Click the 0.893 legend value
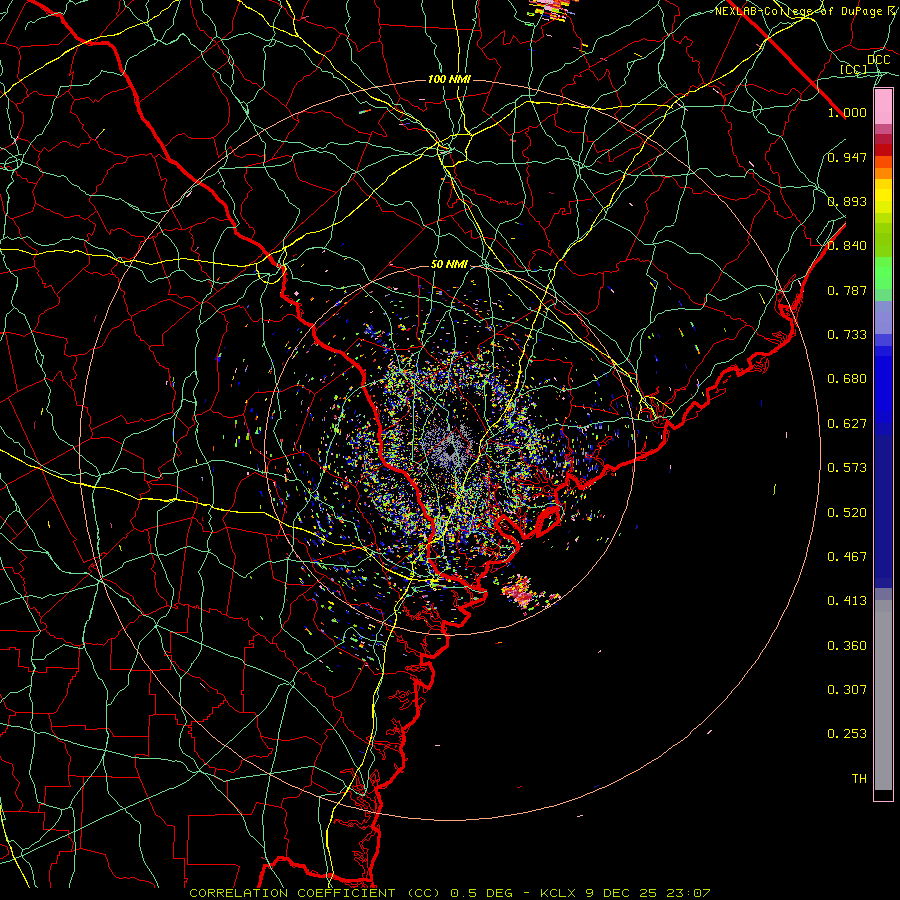Screen dimensions: 900x900 point(847,201)
